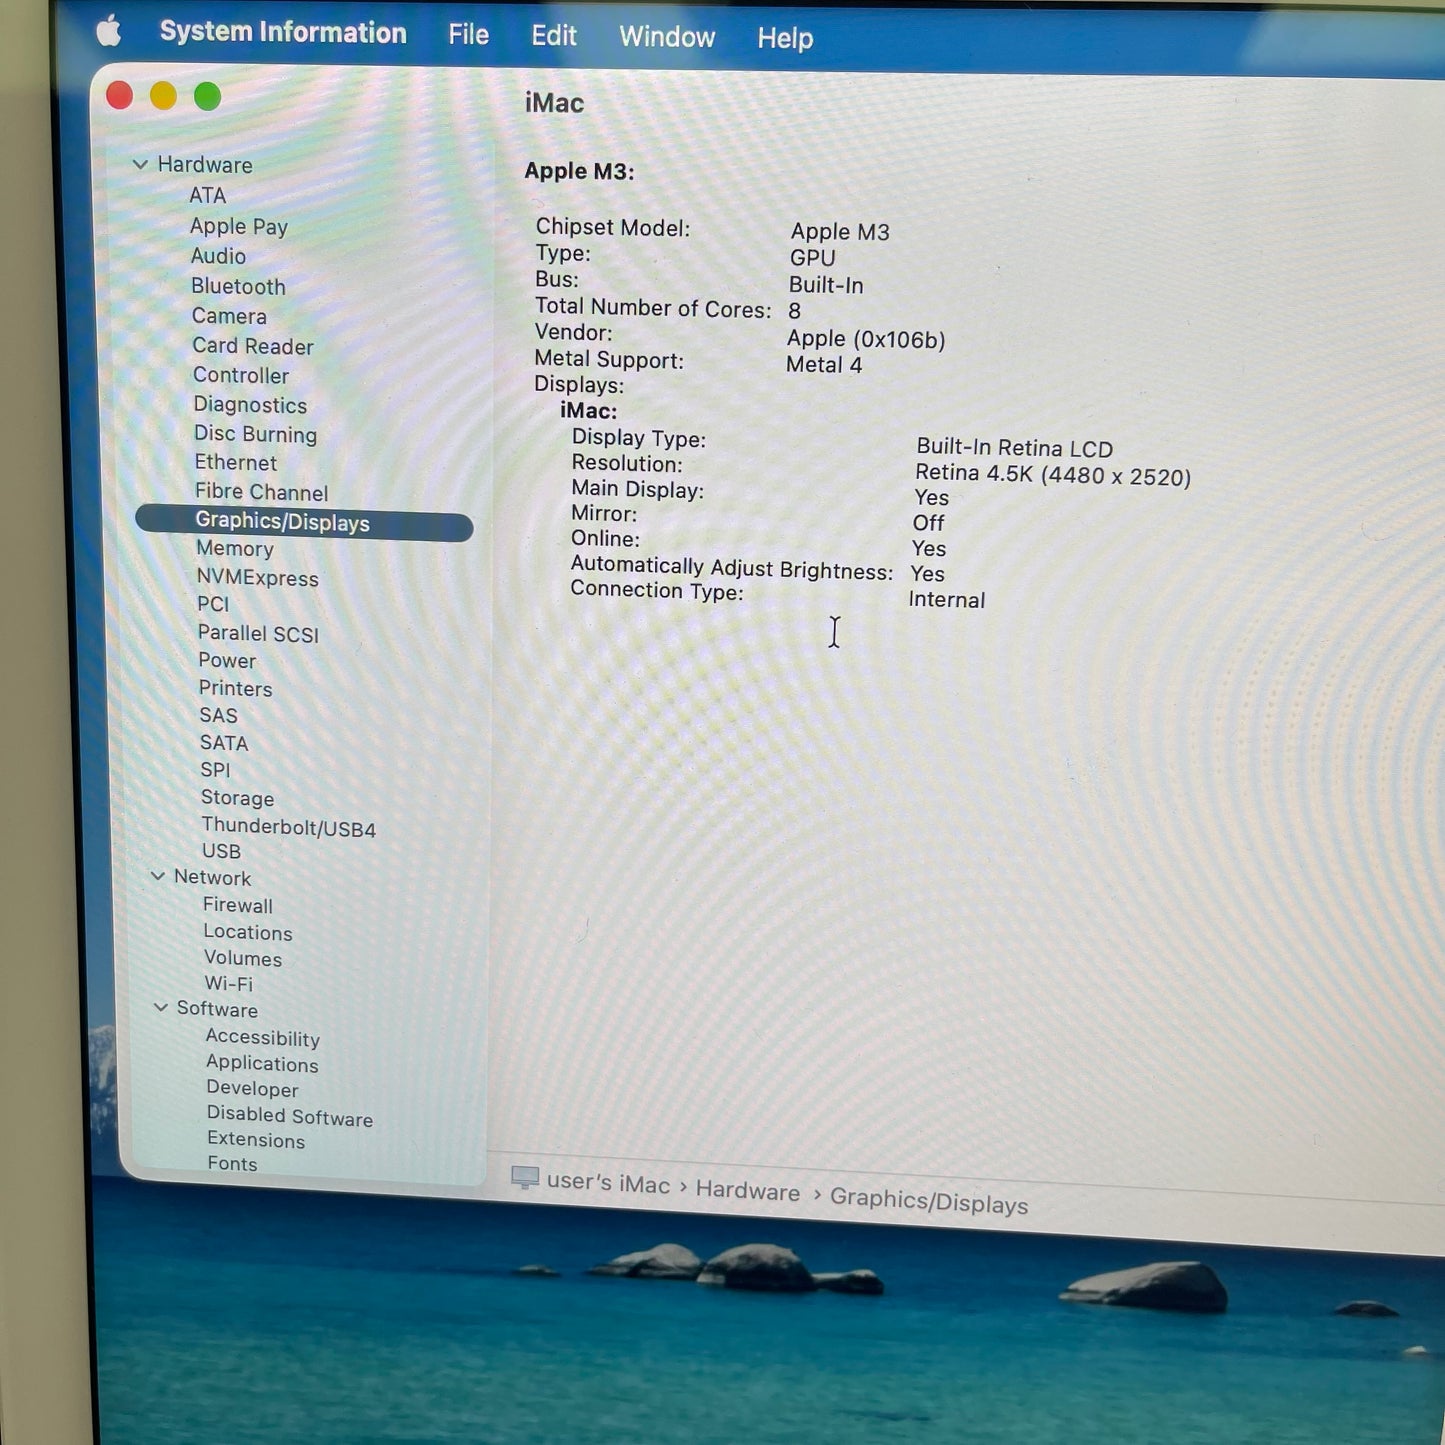Select Printers in the sidebar
1445x1445 pixels.
coord(235,688)
